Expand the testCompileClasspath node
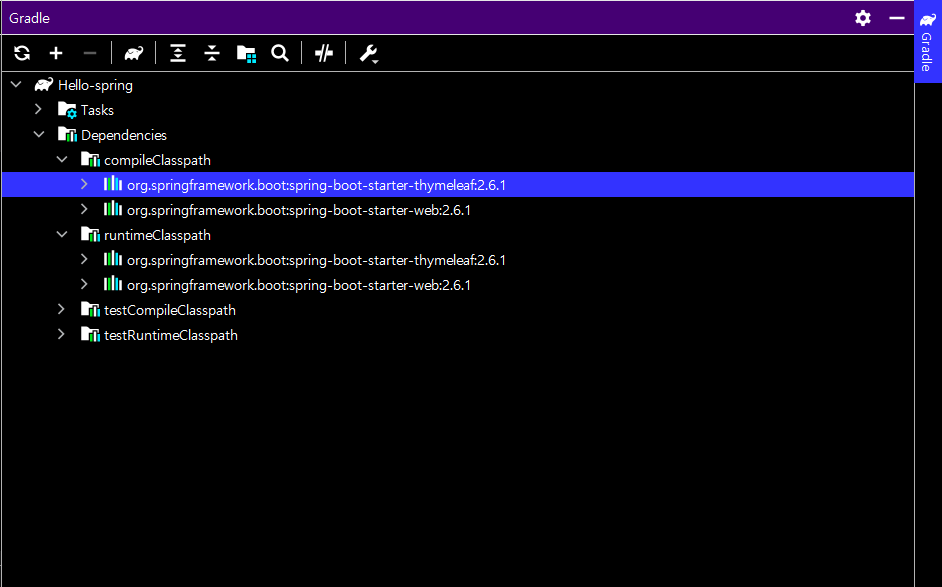Image resolution: width=942 pixels, height=587 pixels. click(61, 309)
